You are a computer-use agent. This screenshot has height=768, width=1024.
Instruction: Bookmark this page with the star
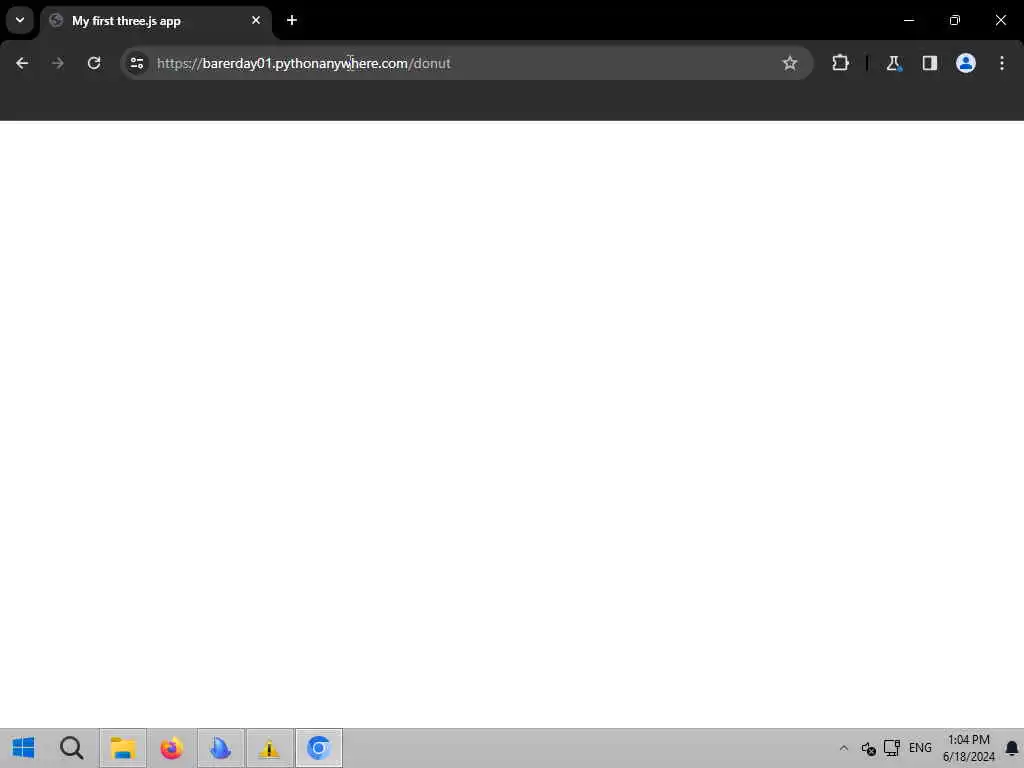coord(790,63)
